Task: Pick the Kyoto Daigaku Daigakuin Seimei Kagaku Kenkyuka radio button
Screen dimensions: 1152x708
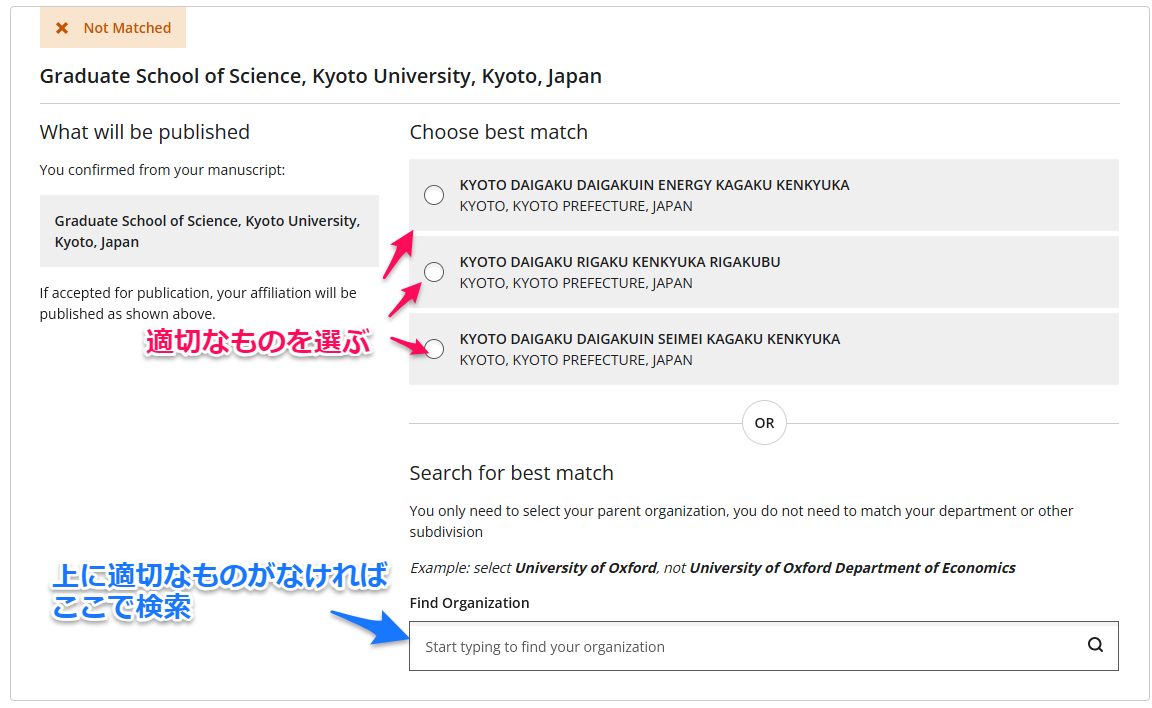Action: tap(434, 349)
